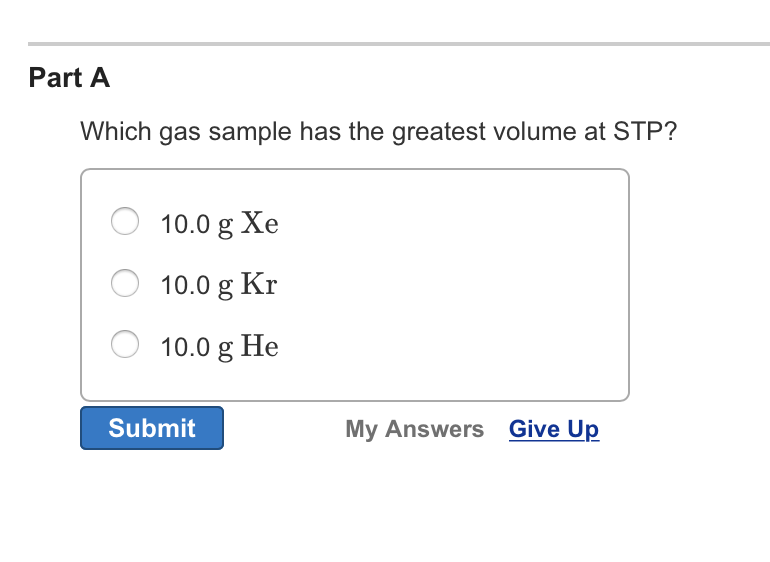This screenshot has height=562, width=770.
Task: Click the Submit button
Action: tap(152, 428)
